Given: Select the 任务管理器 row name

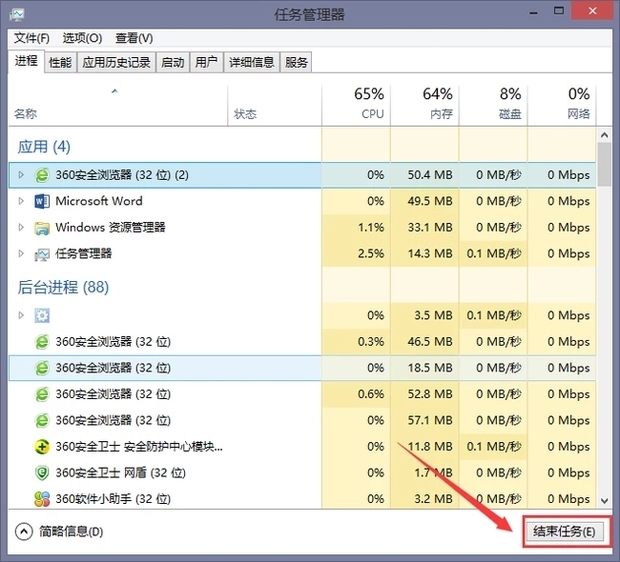Looking at the screenshot, I should (x=83, y=254).
